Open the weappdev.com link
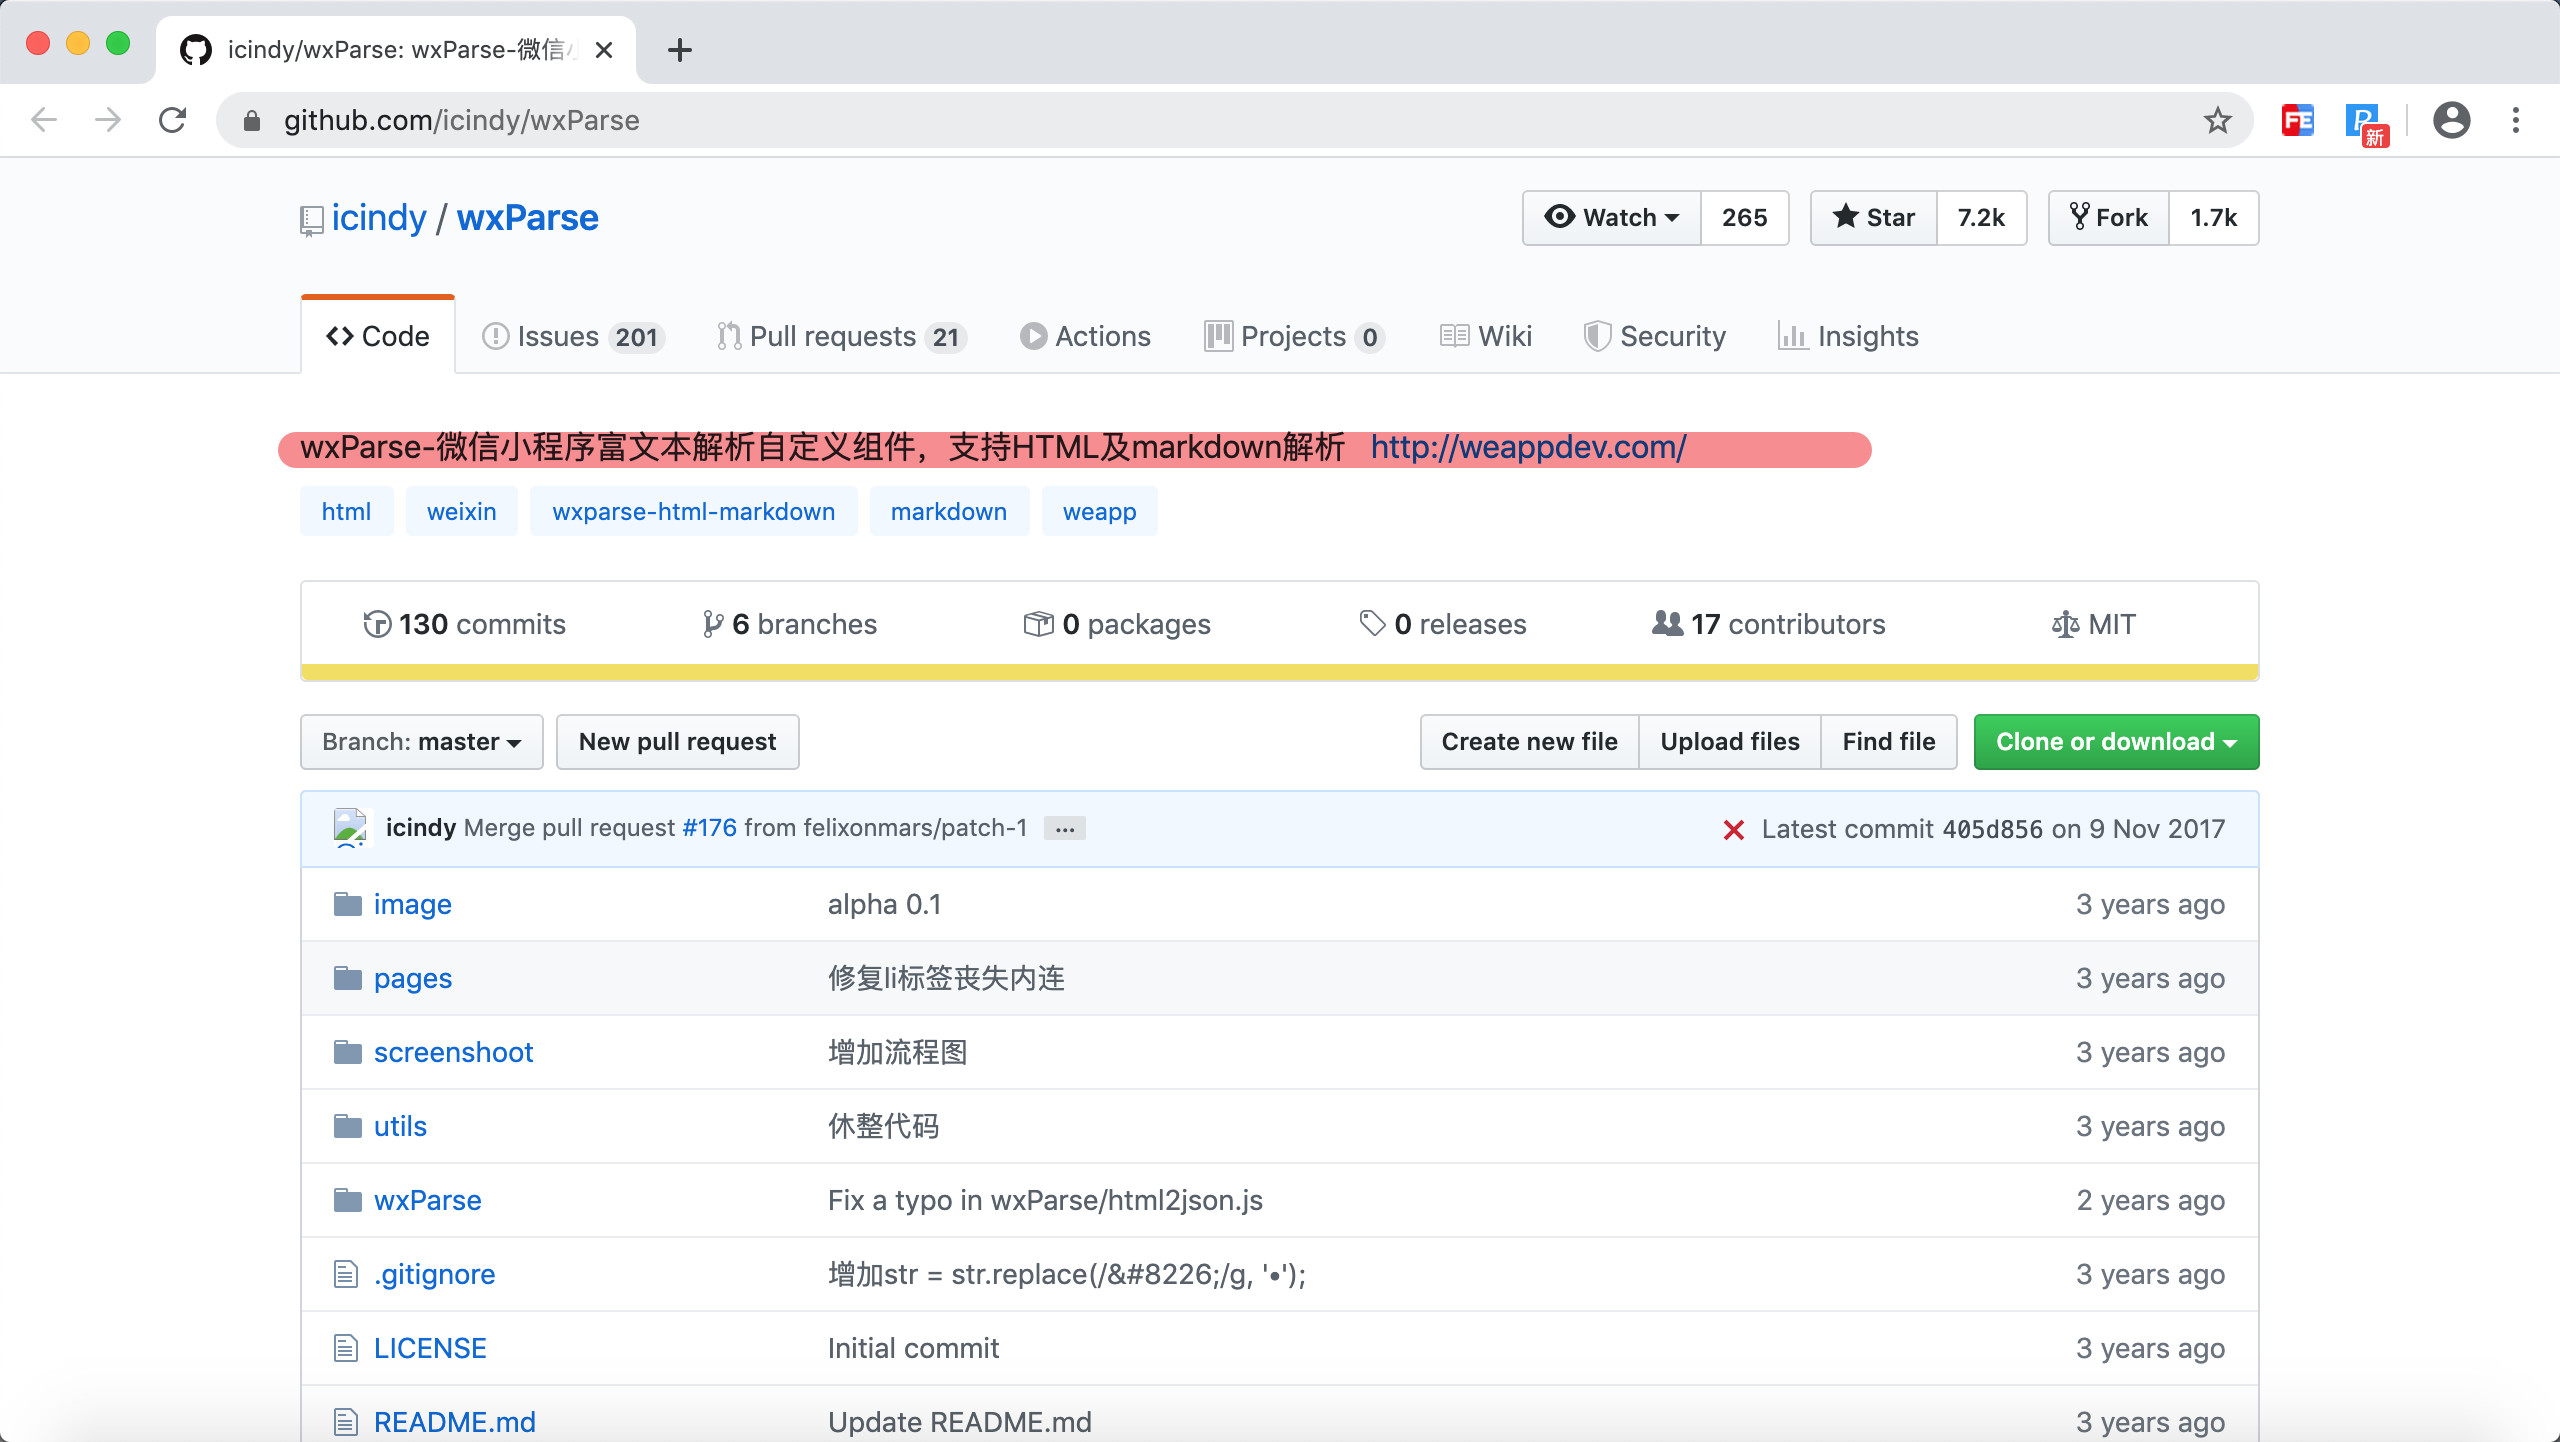Image resolution: width=2560 pixels, height=1442 pixels. (x=1528, y=447)
